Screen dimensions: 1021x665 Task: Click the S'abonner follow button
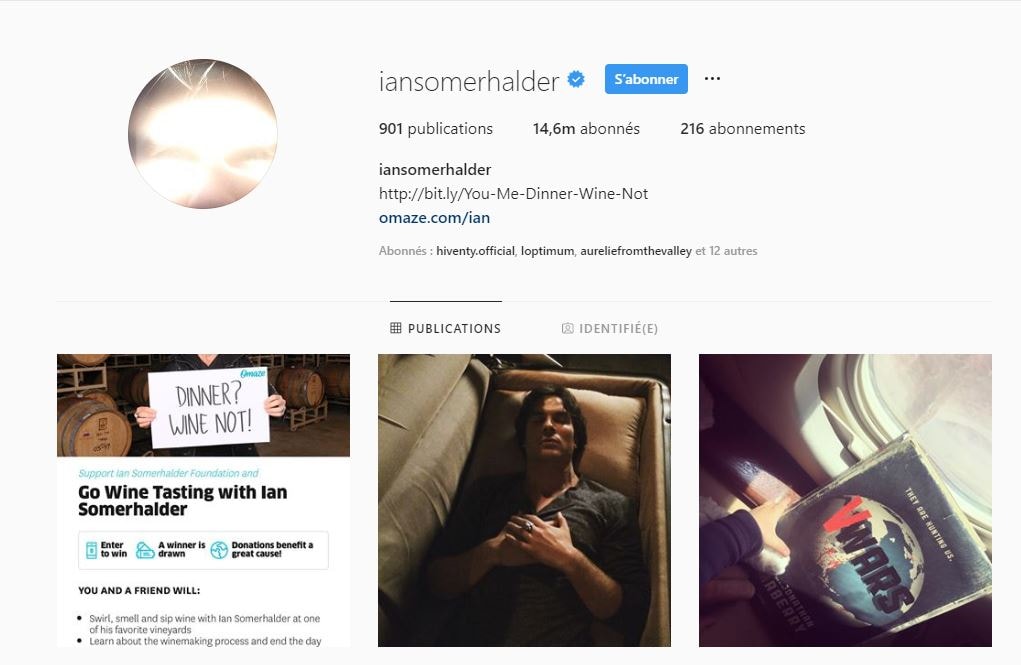pos(646,79)
